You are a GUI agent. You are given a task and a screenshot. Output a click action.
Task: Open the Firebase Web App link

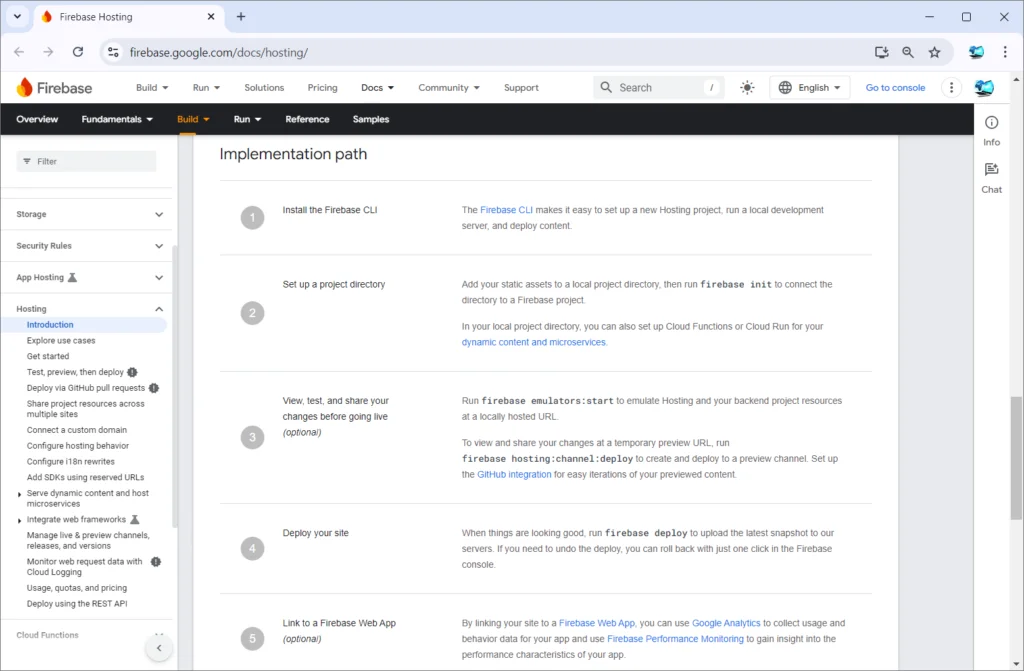(597, 623)
